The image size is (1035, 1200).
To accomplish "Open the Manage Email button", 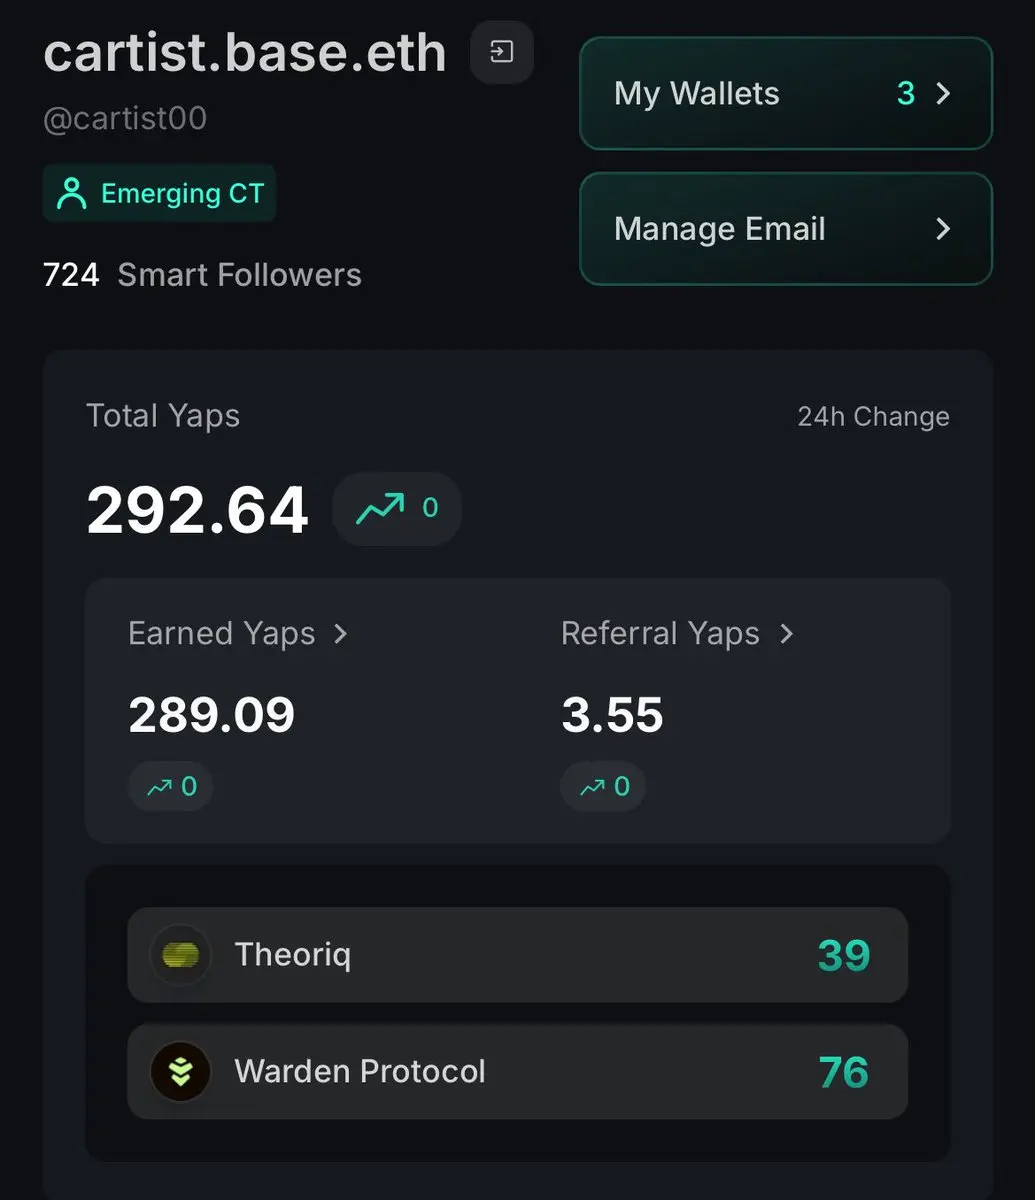I will tap(786, 229).
